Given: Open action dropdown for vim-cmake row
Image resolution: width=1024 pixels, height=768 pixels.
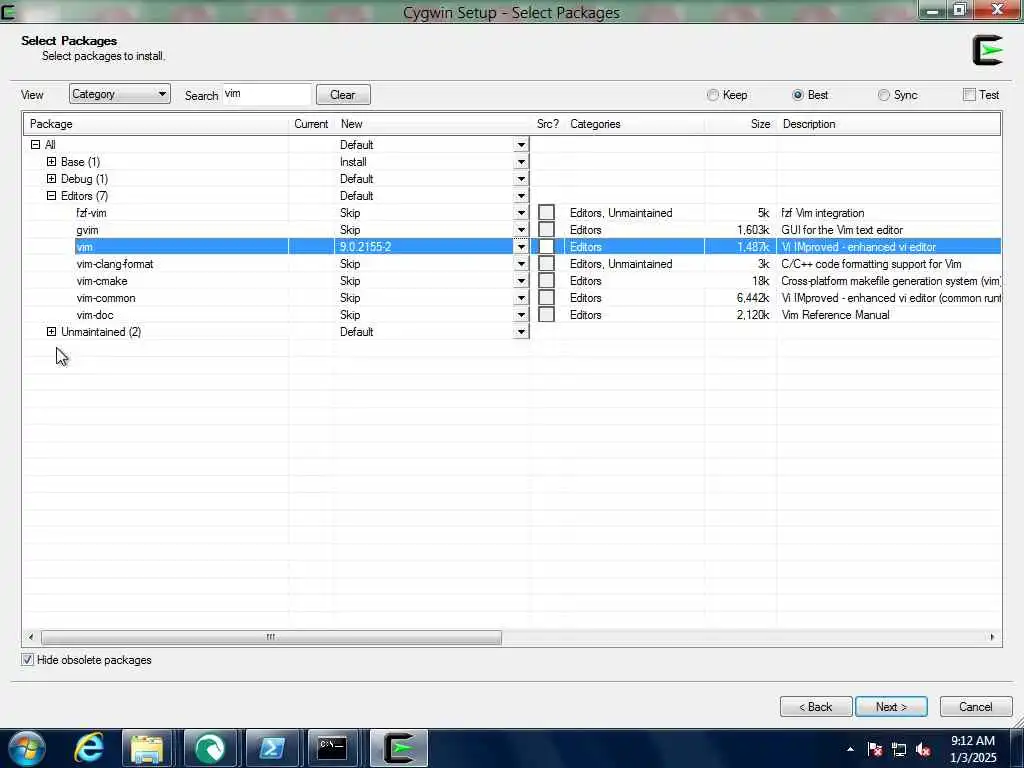Looking at the screenshot, I should click(520, 281).
